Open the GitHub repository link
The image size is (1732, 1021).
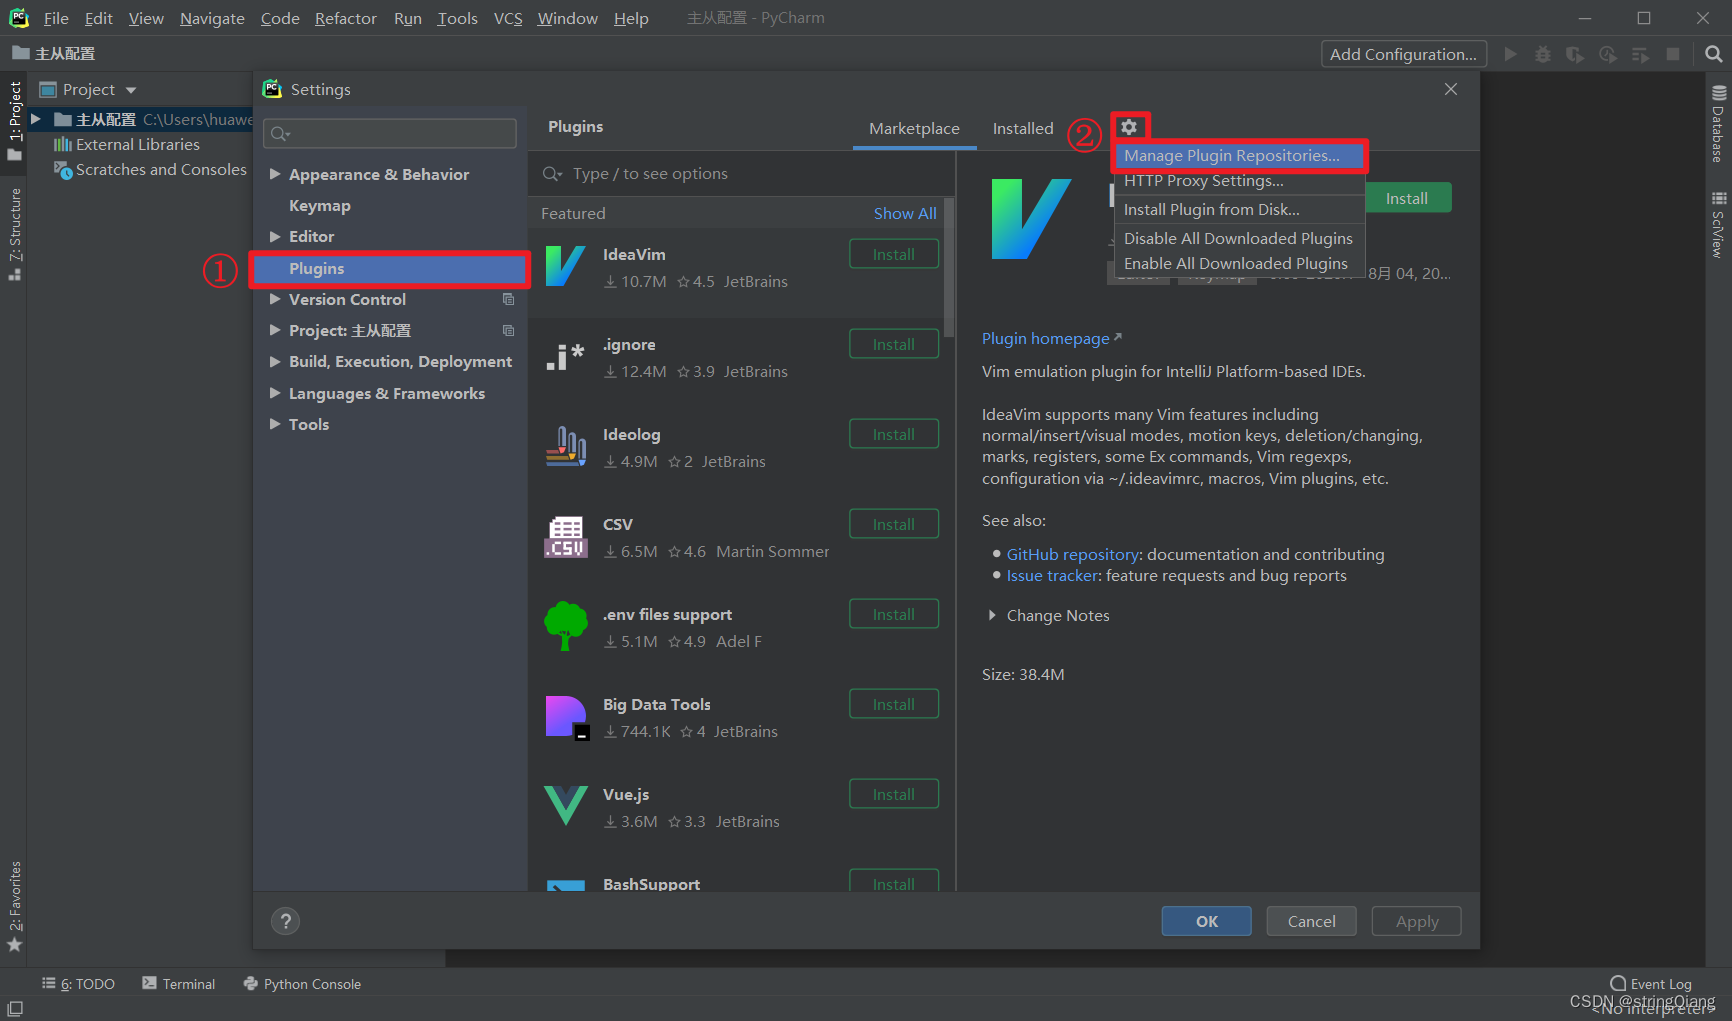(1073, 554)
